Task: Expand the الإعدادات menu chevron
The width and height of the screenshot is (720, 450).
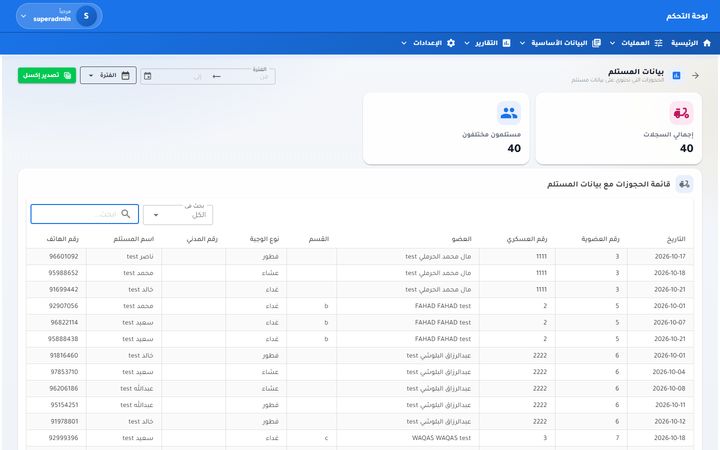Action: (404, 43)
